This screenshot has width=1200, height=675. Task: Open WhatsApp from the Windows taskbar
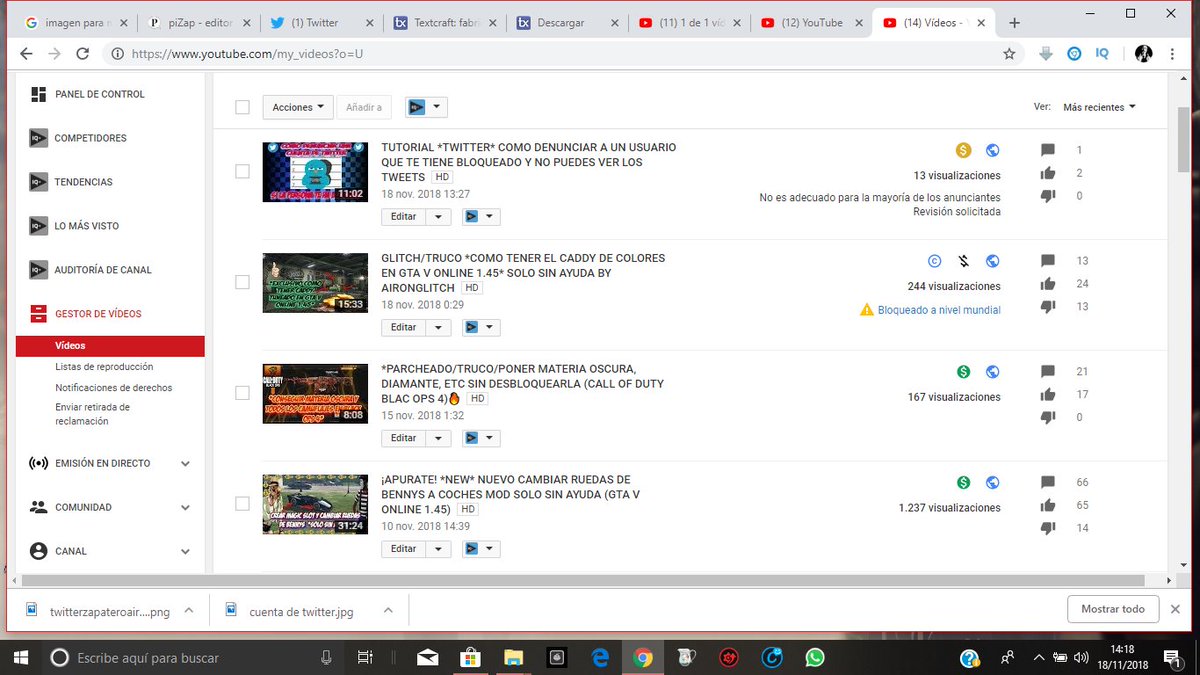pyautogui.click(x=814, y=657)
